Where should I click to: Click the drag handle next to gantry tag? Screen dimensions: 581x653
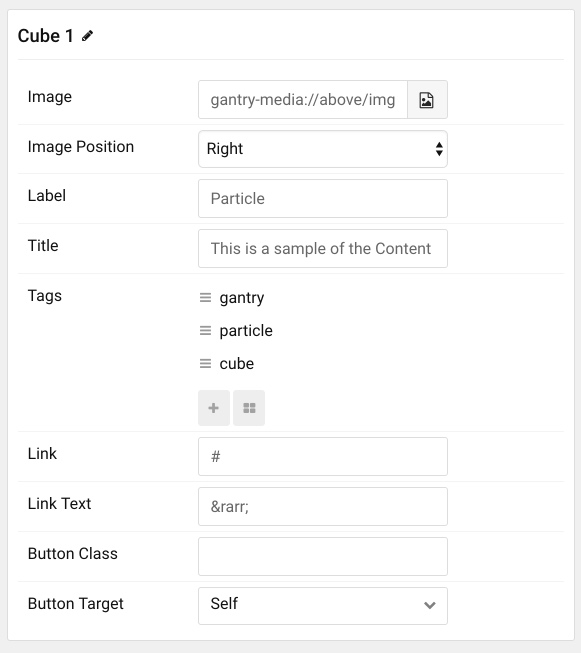coord(205,298)
